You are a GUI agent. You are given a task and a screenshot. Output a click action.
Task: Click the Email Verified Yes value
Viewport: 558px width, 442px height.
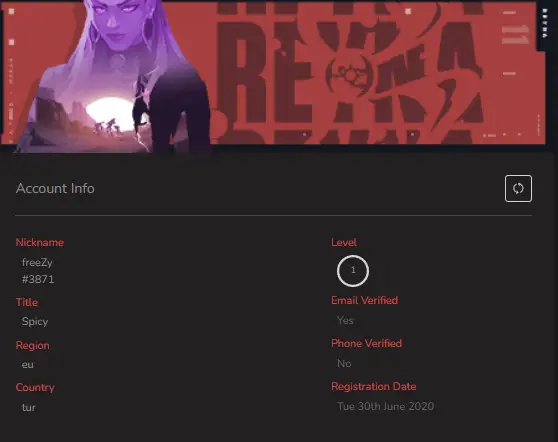345,320
